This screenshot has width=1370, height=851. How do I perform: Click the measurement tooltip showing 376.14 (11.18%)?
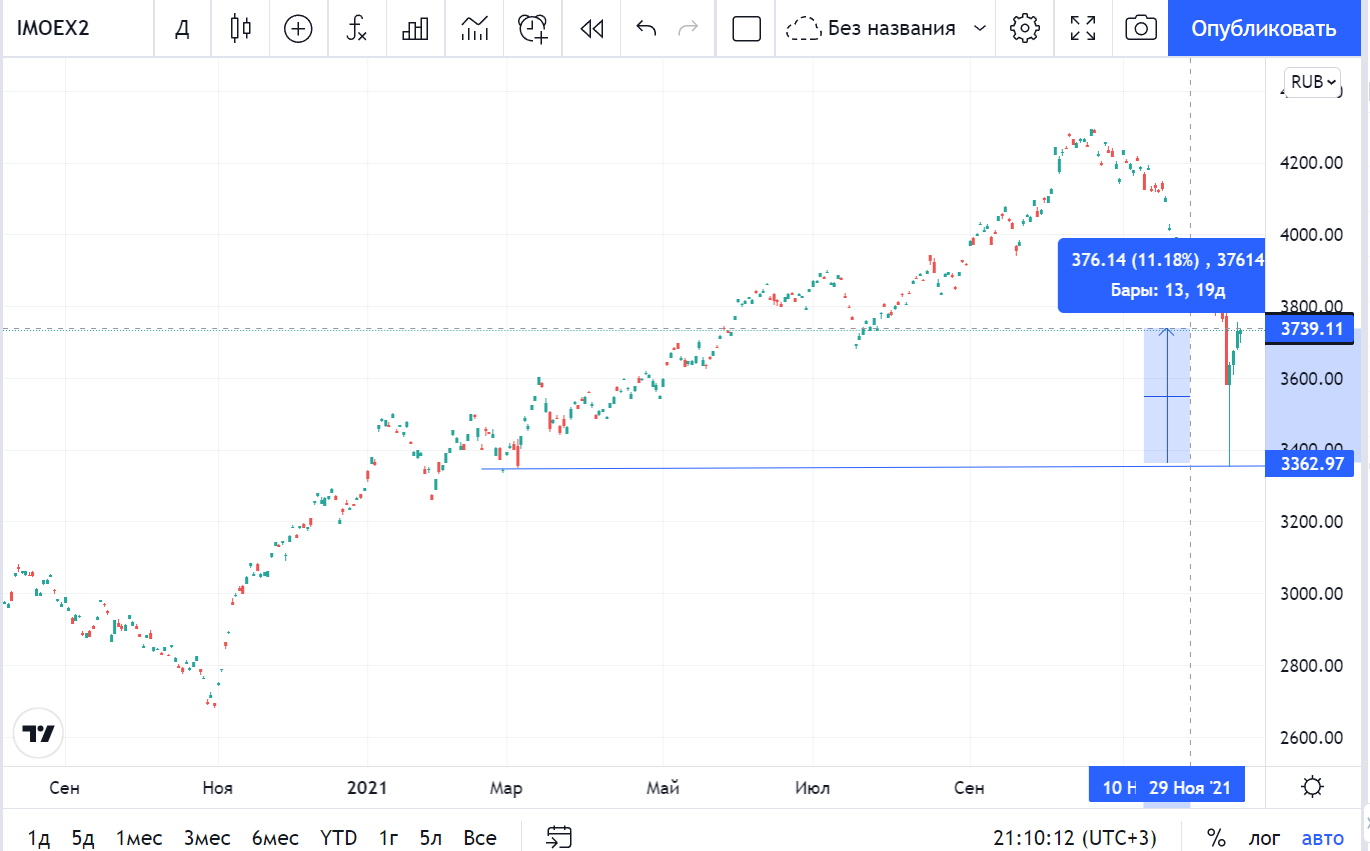1161,275
